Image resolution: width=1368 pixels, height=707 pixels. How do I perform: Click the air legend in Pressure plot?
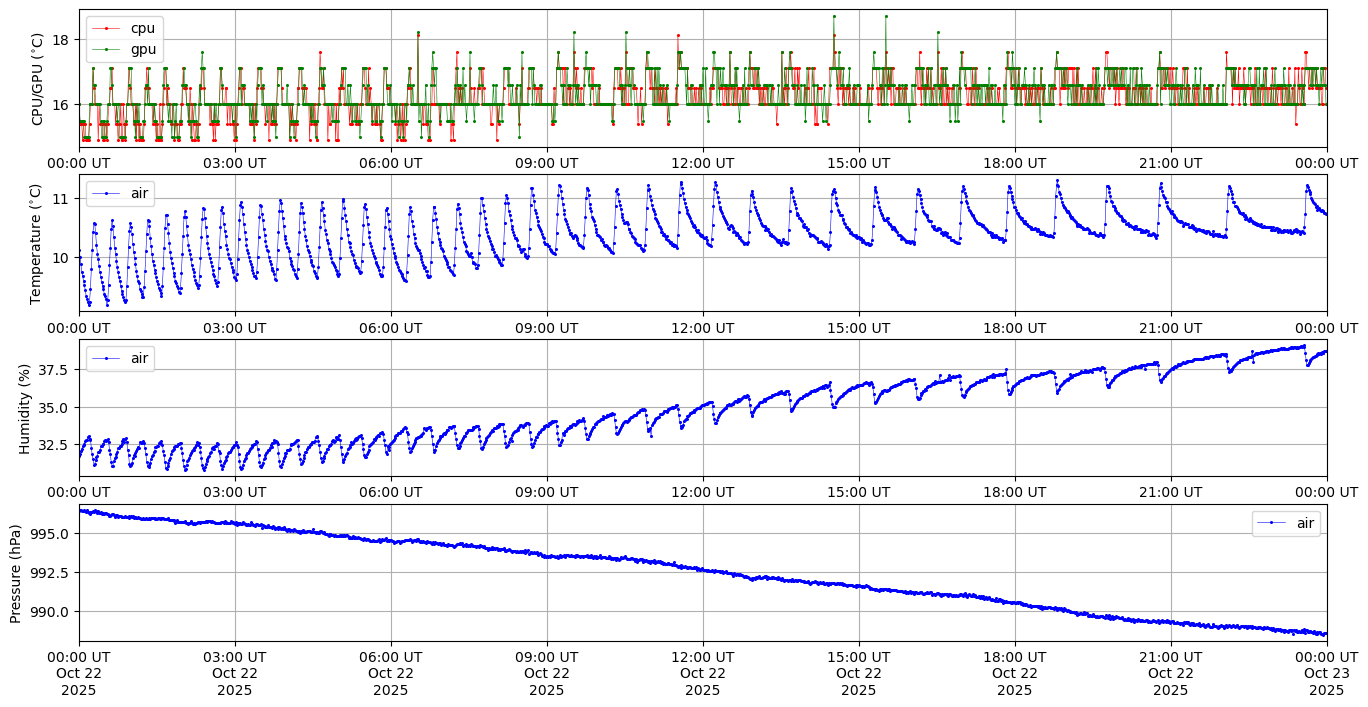(x=1286, y=523)
